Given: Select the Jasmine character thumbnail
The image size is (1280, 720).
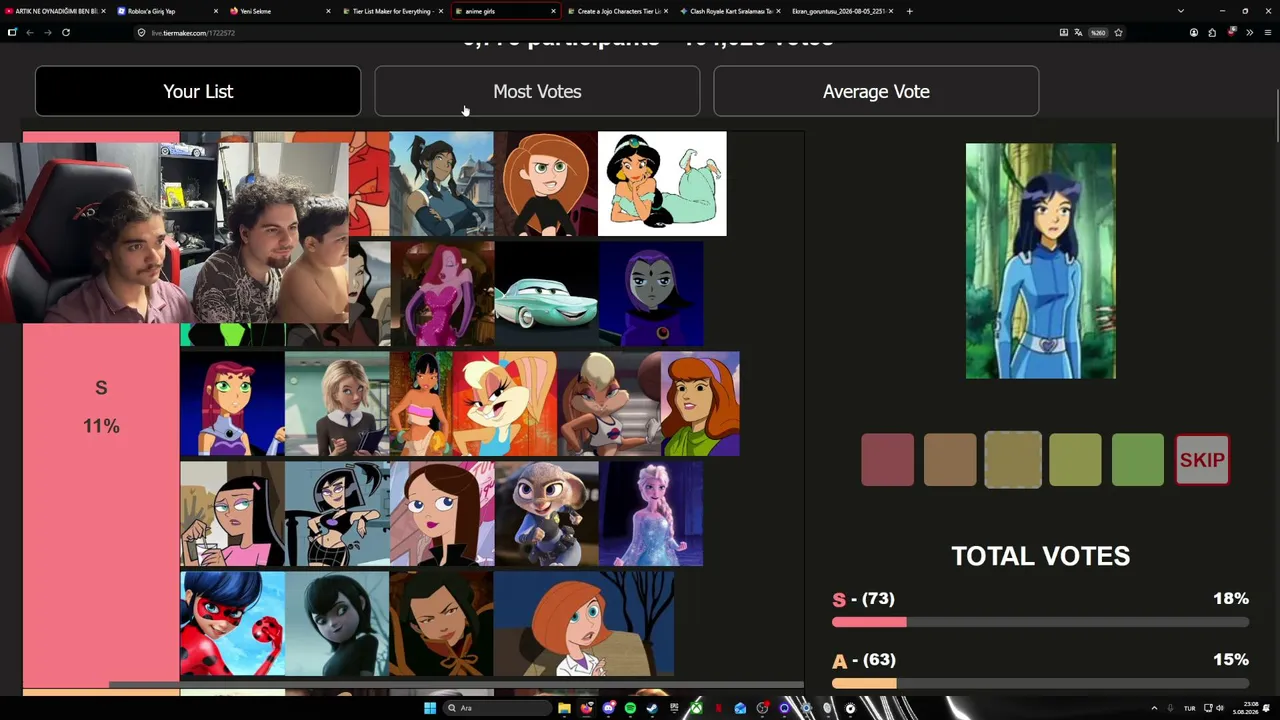Looking at the screenshot, I should (x=662, y=184).
